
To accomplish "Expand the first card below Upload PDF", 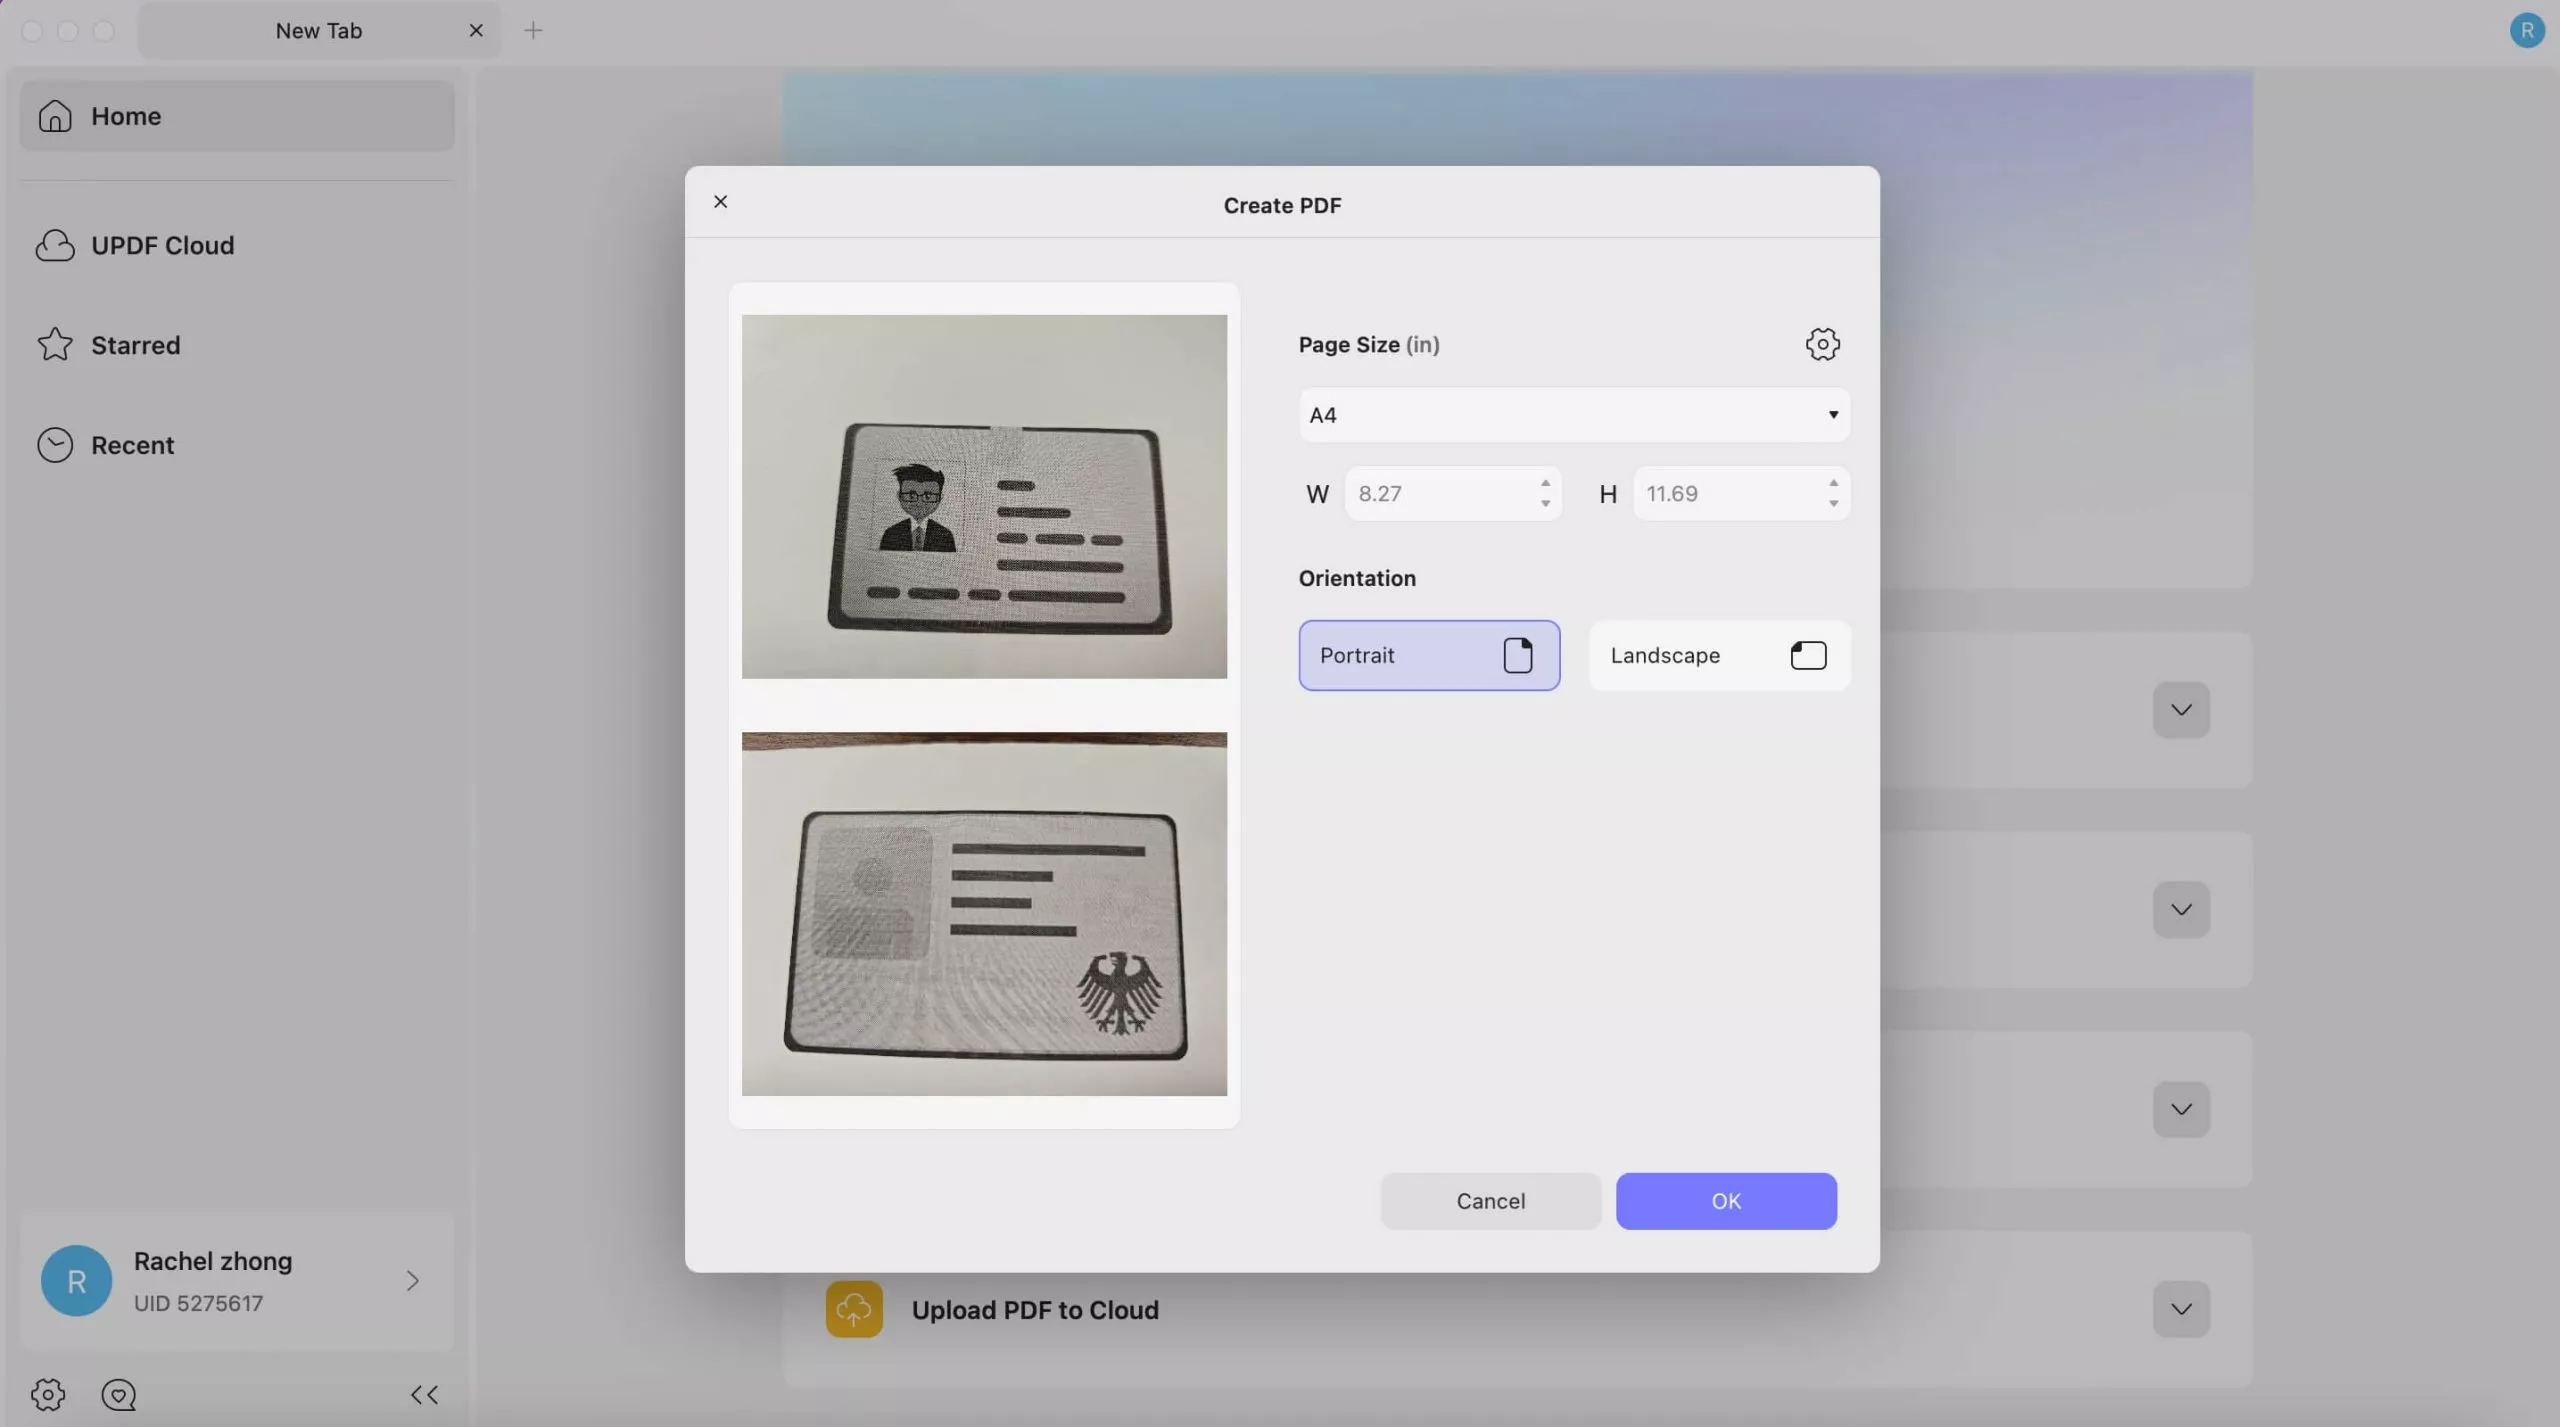I will pyautogui.click(x=2179, y=710).
